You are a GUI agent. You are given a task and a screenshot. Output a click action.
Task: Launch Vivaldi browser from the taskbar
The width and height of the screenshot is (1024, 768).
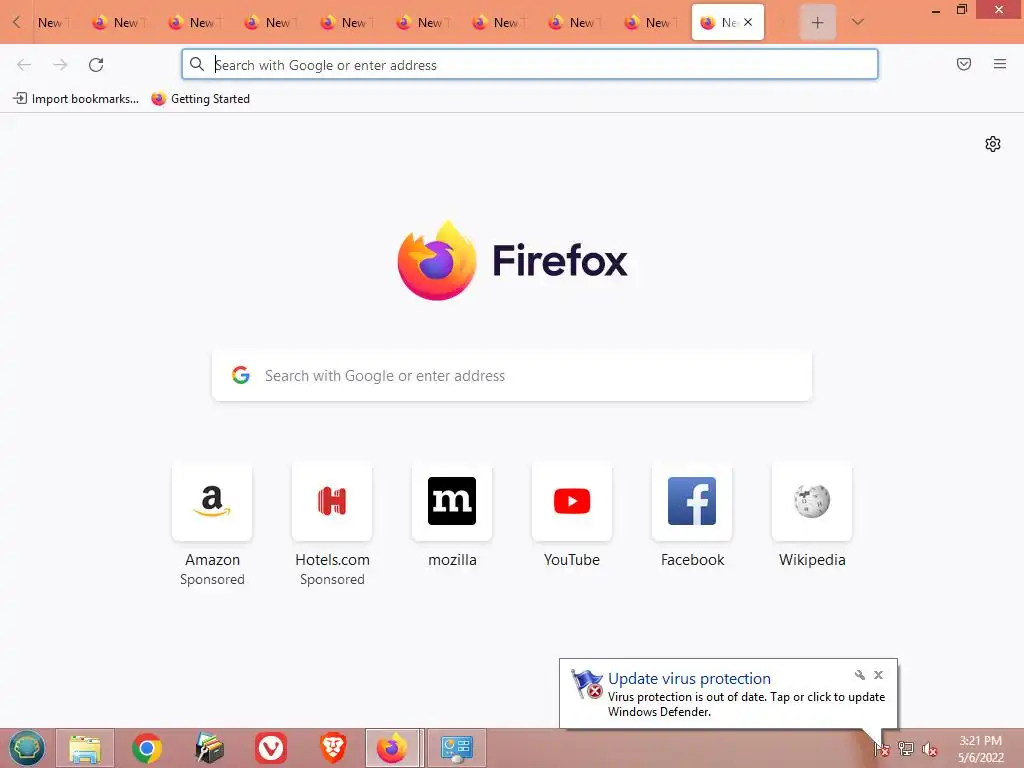271,748
